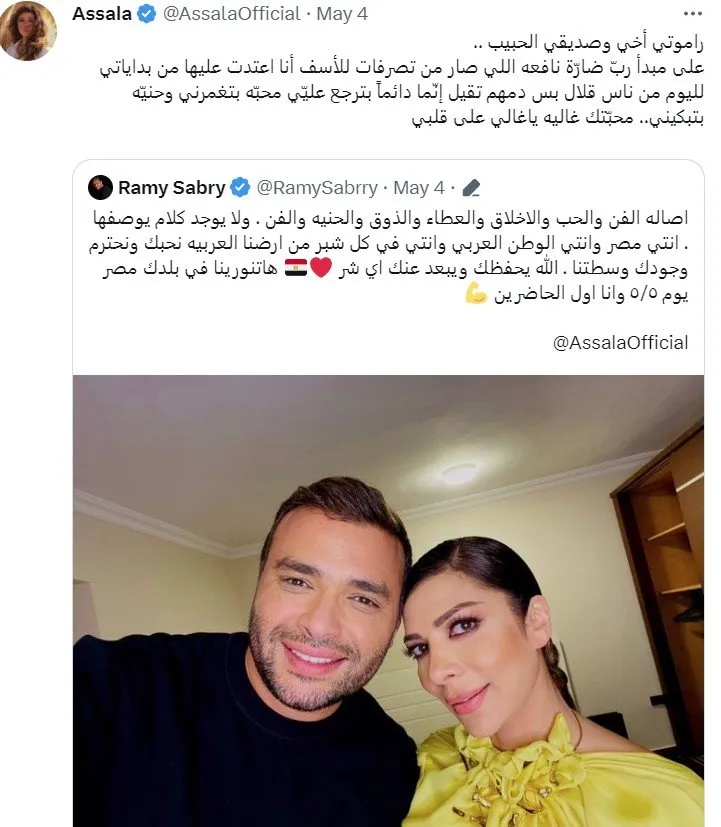Click the Egypt flag emoji
Screen dimensions: 721x827
click(296, 268)
